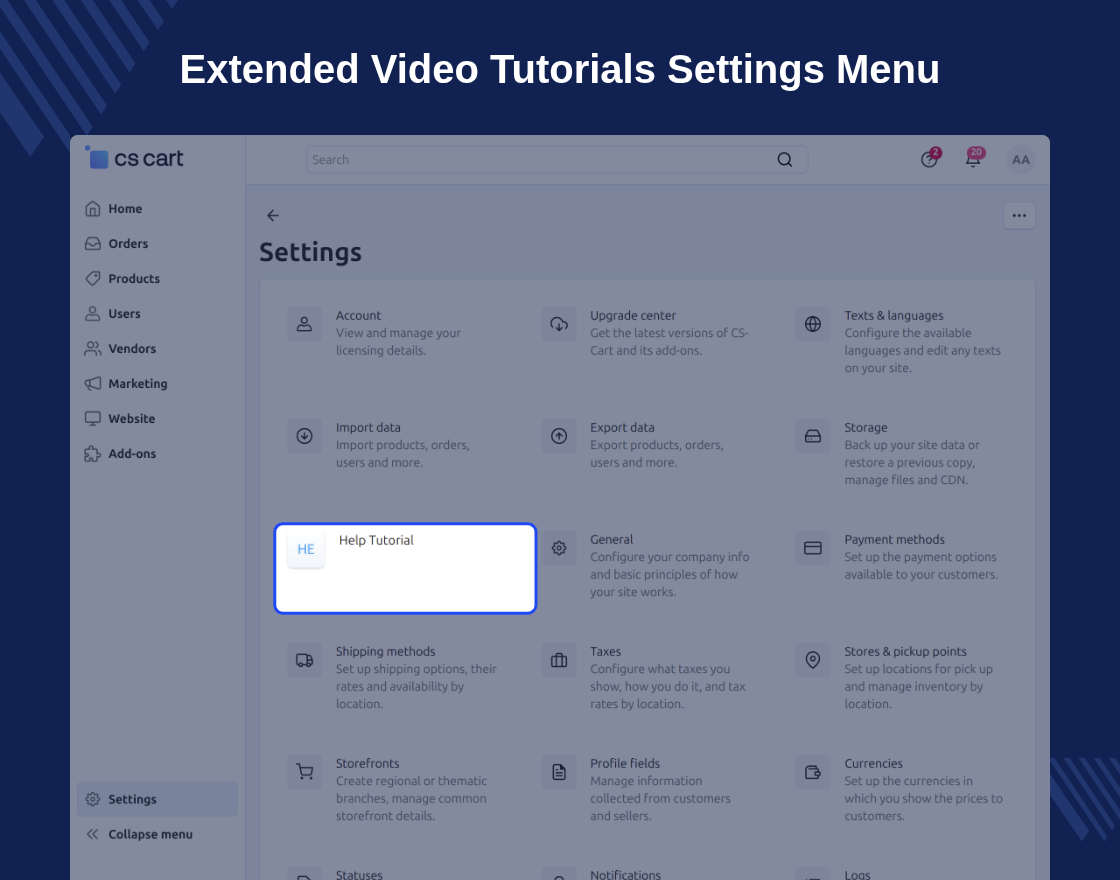Click the Export data up-arrow icon
Screen dimensions: 1120x880
pos(559,436)
